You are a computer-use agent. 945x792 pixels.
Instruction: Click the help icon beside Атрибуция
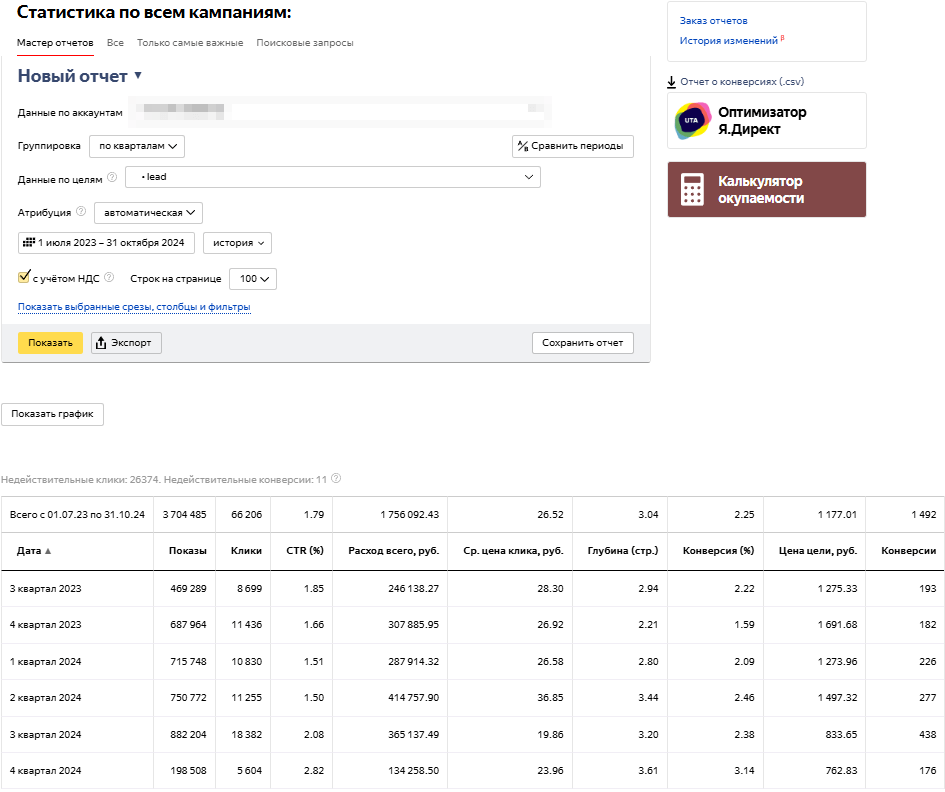(81, 212)
